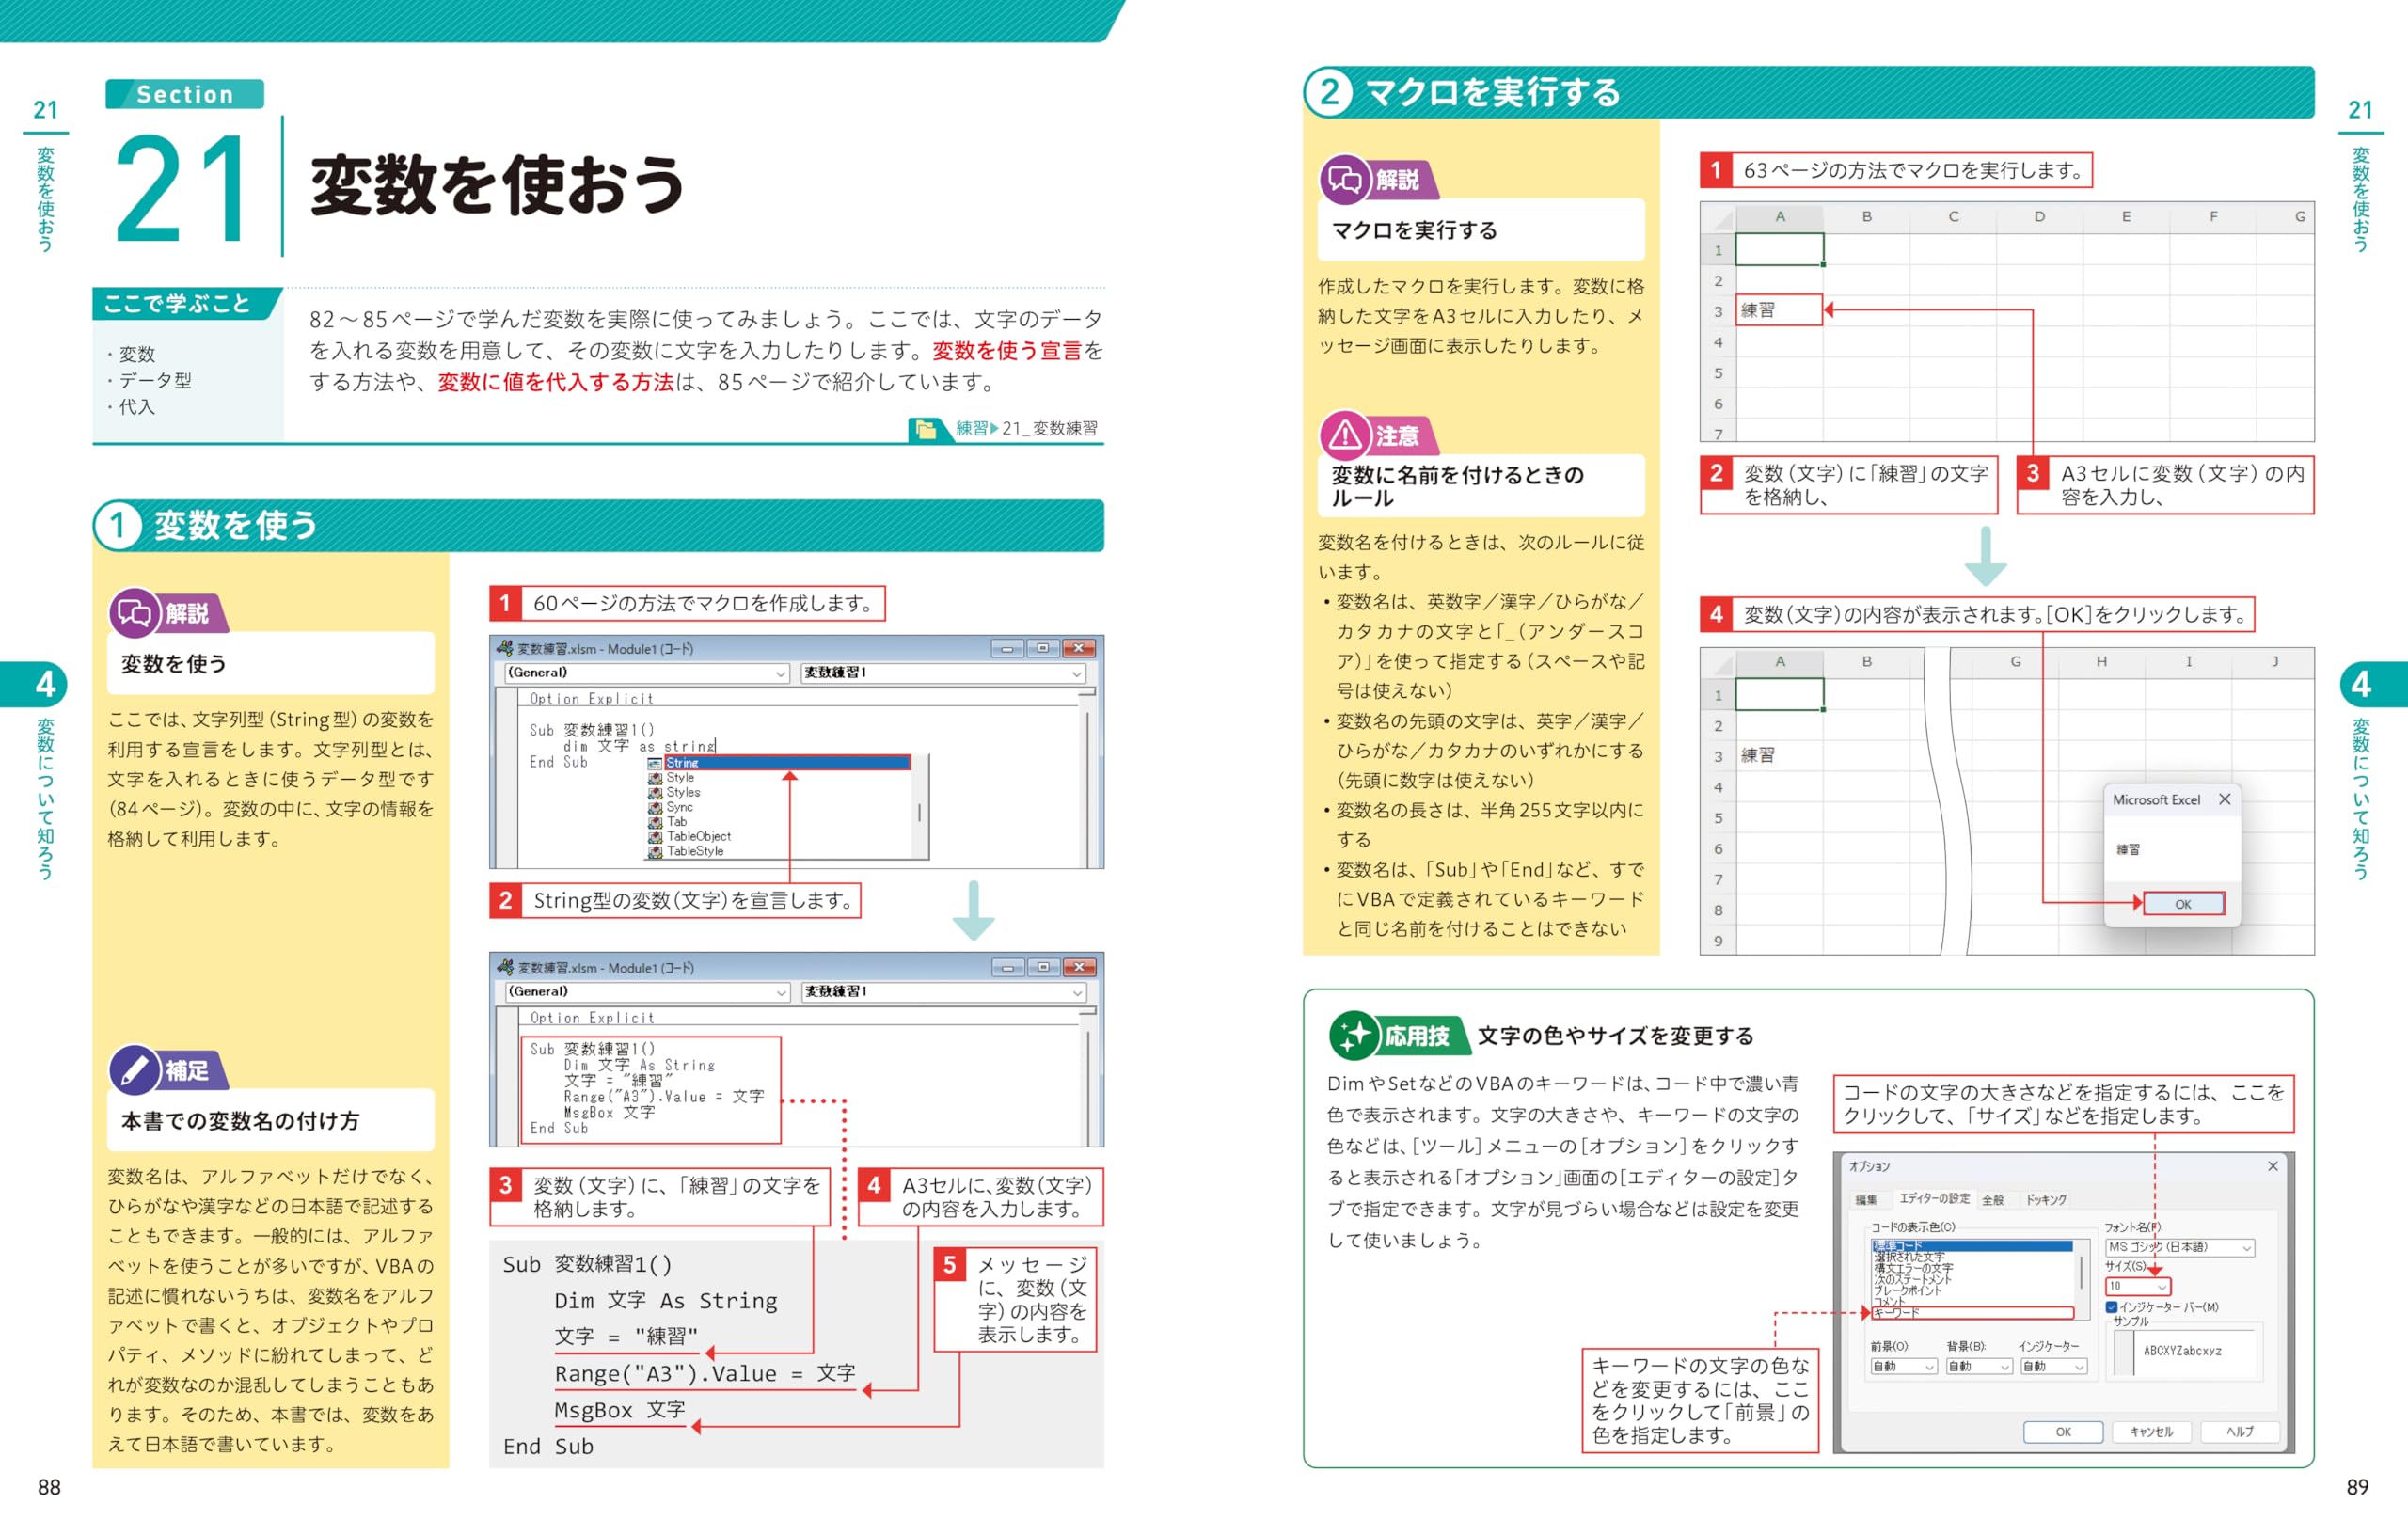The height and width of the screenshot is (1535, 2408).
Task: Select row 9 header in the worksheet
Action: (x=1718, y=941)
